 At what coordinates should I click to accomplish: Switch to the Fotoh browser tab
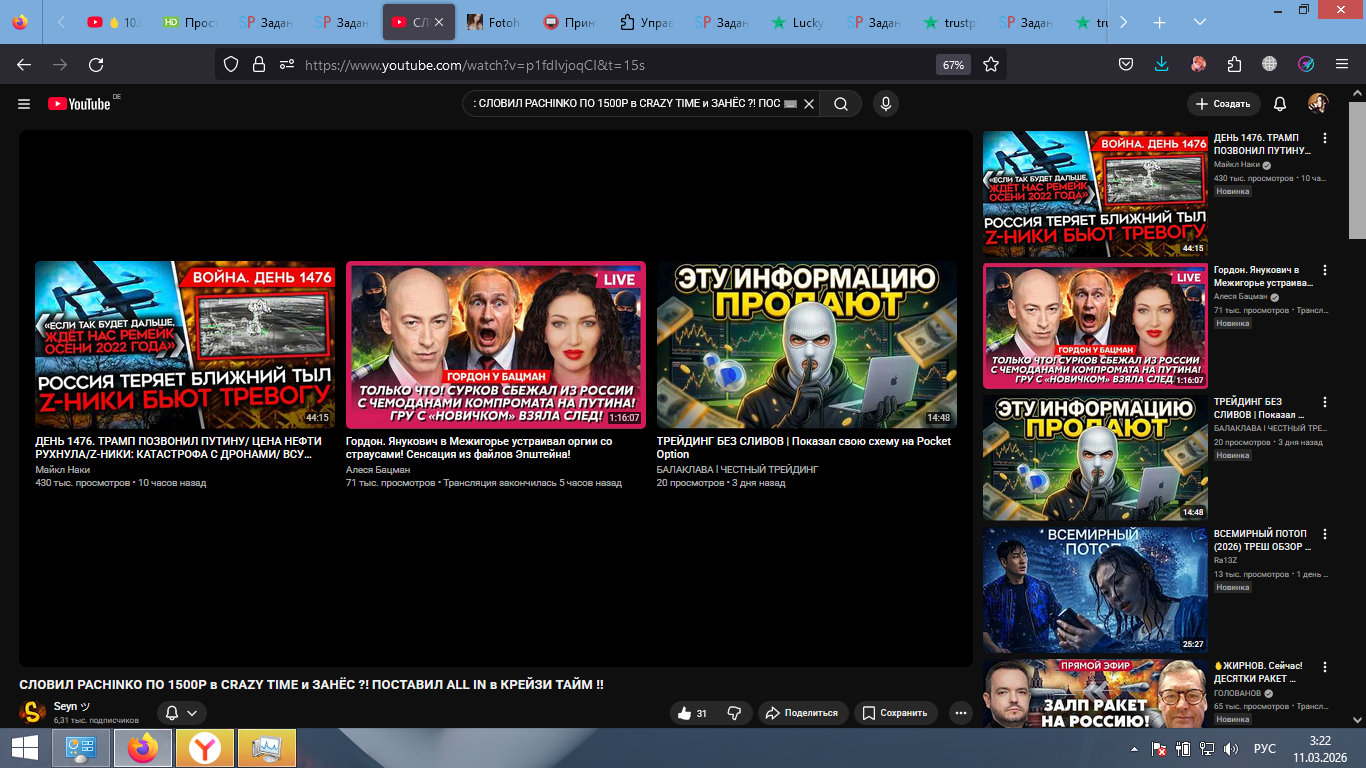495,22
